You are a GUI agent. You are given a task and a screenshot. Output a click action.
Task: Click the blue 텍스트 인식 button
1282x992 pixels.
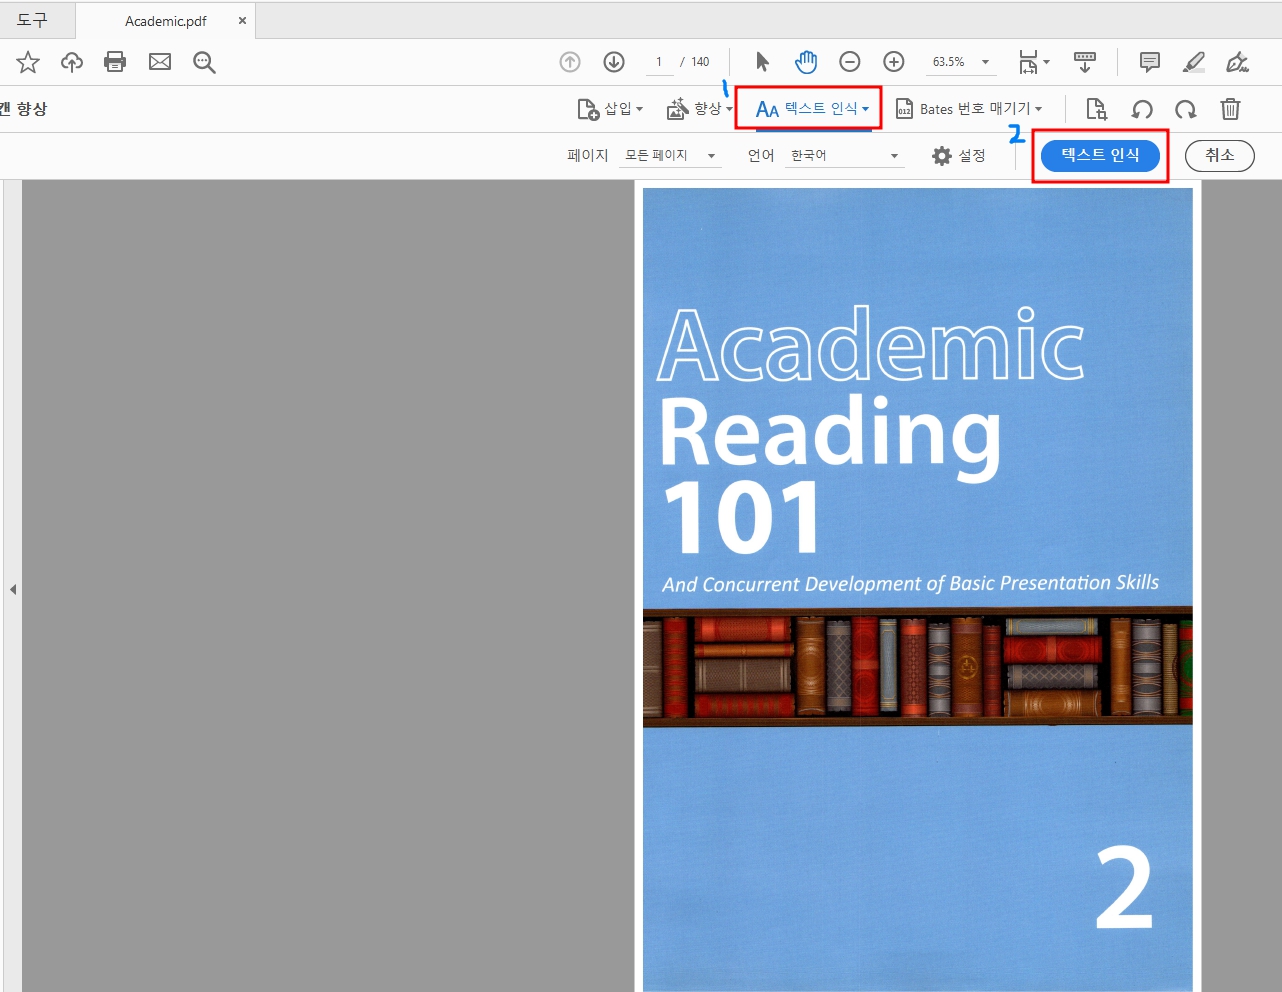(1100, 155)
